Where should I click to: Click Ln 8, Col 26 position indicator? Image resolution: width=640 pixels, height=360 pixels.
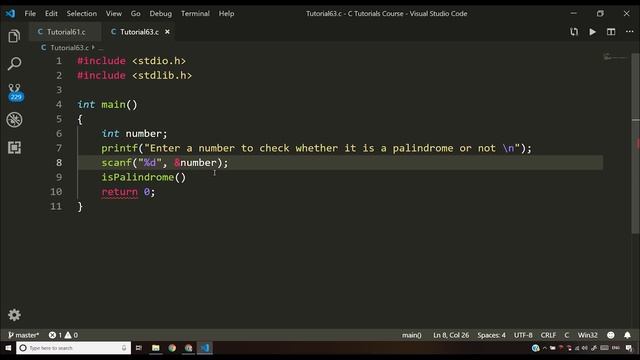451,335
